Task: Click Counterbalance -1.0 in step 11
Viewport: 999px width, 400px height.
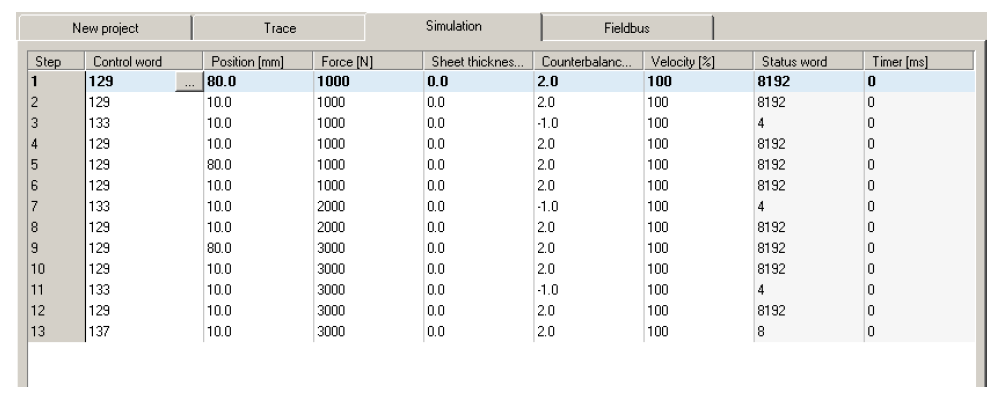Action: (x=588, y=290)
